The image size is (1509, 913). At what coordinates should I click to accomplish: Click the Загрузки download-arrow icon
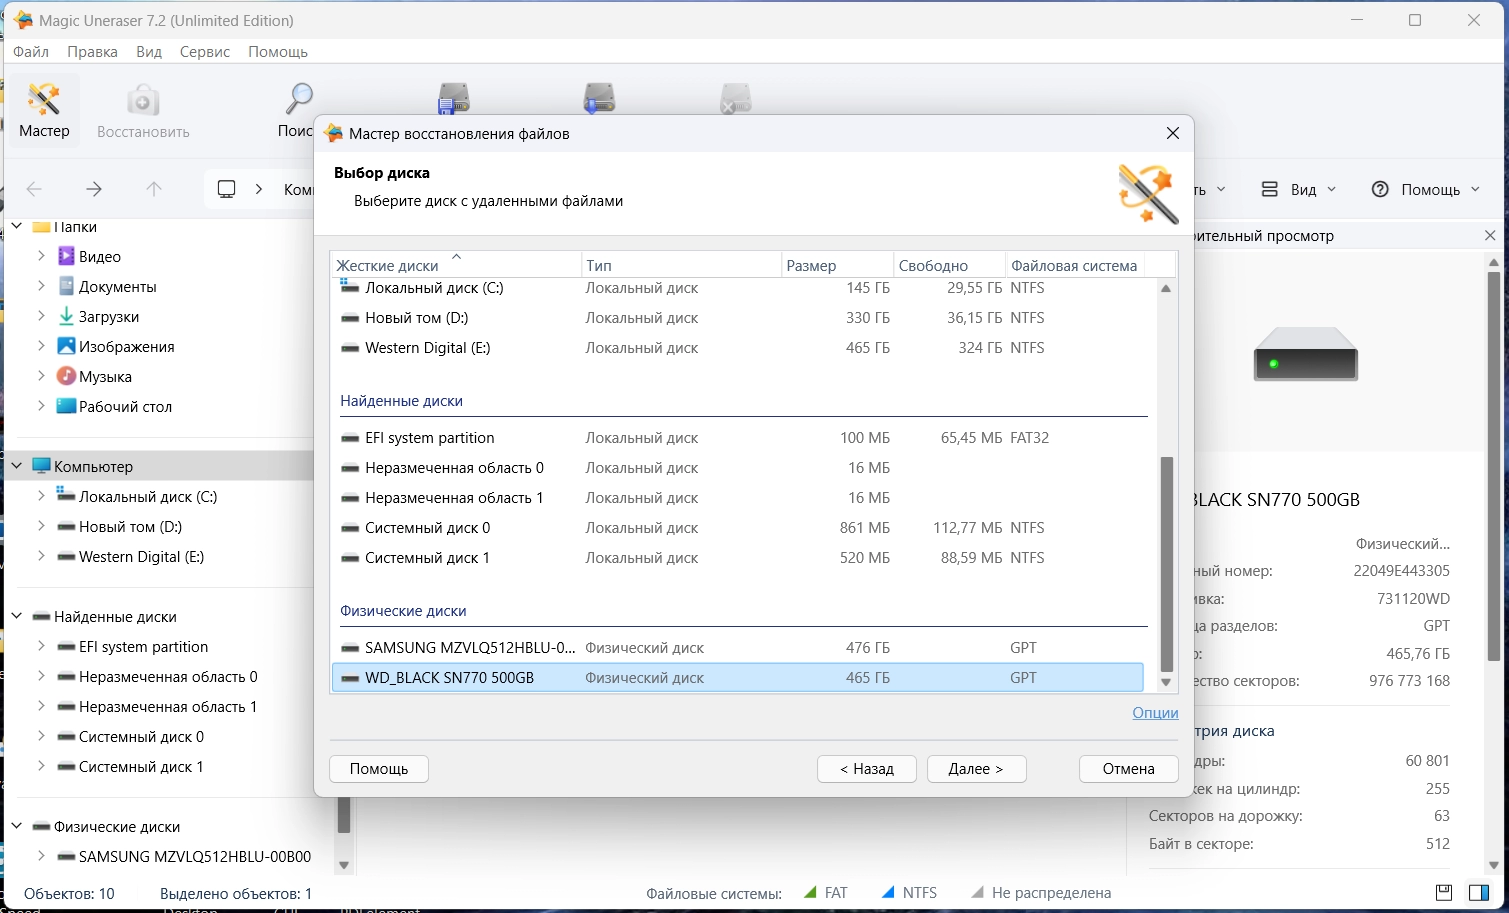66,316
